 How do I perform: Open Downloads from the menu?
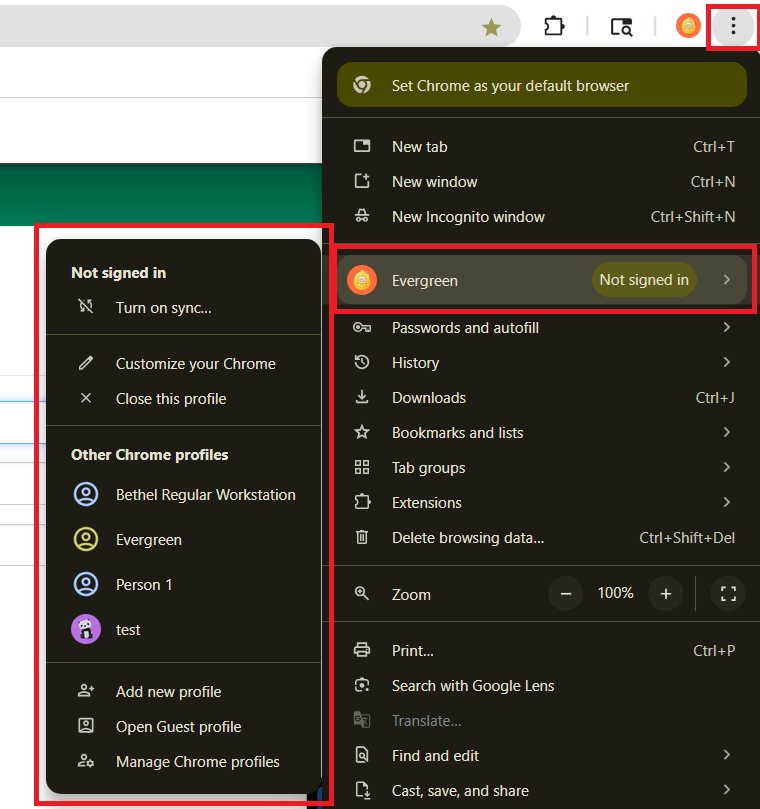point(542,397)
